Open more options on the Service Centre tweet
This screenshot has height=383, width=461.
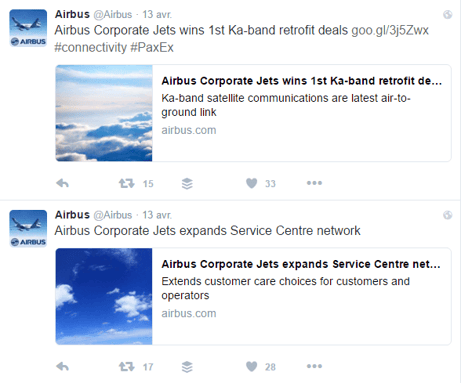tap(314, 366)
